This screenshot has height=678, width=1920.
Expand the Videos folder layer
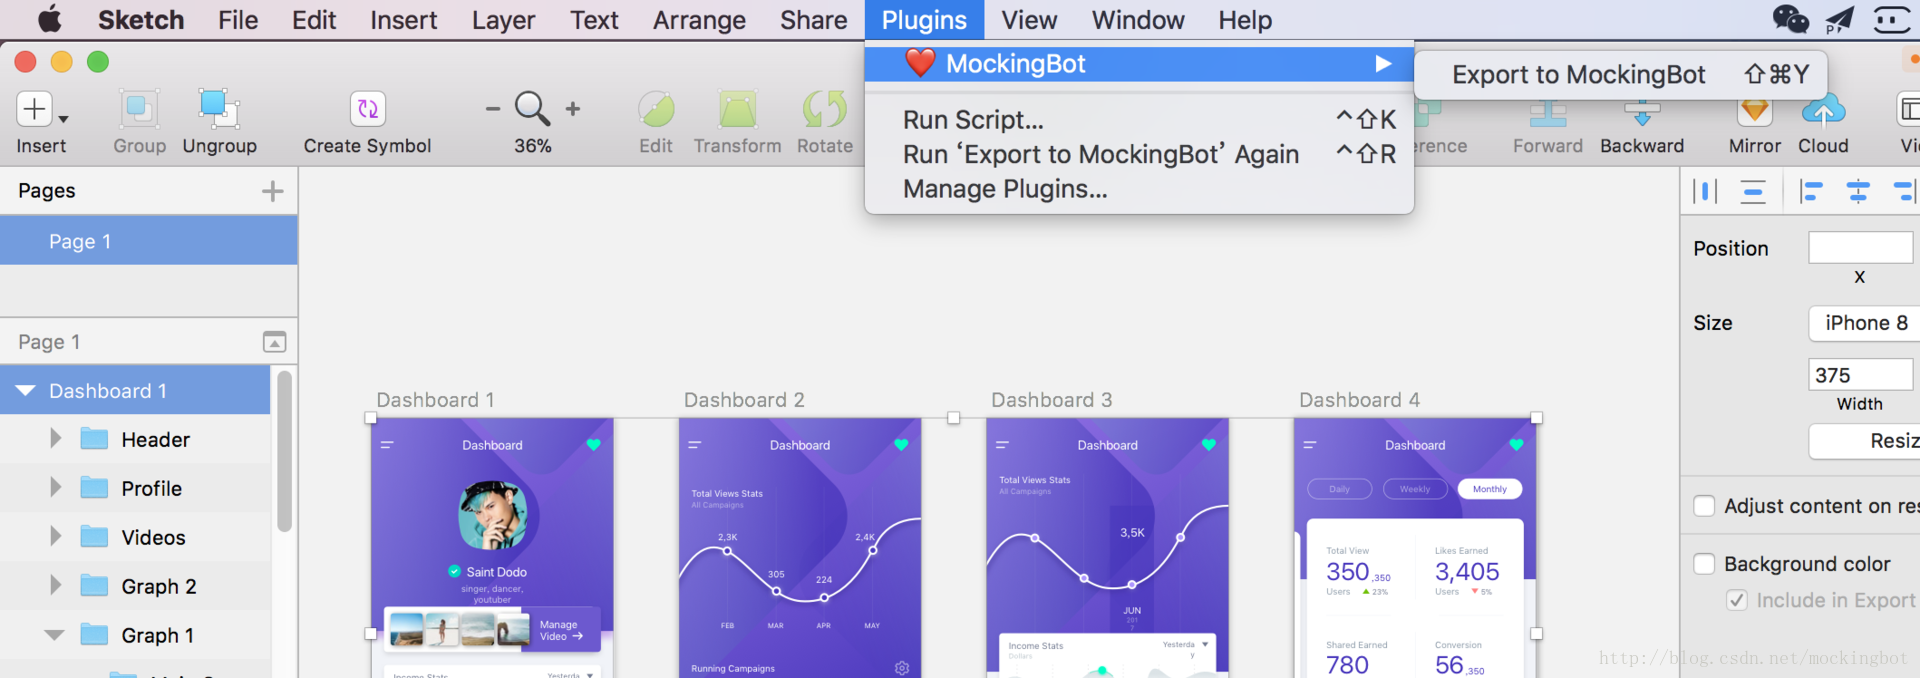[x=56, y=537]
